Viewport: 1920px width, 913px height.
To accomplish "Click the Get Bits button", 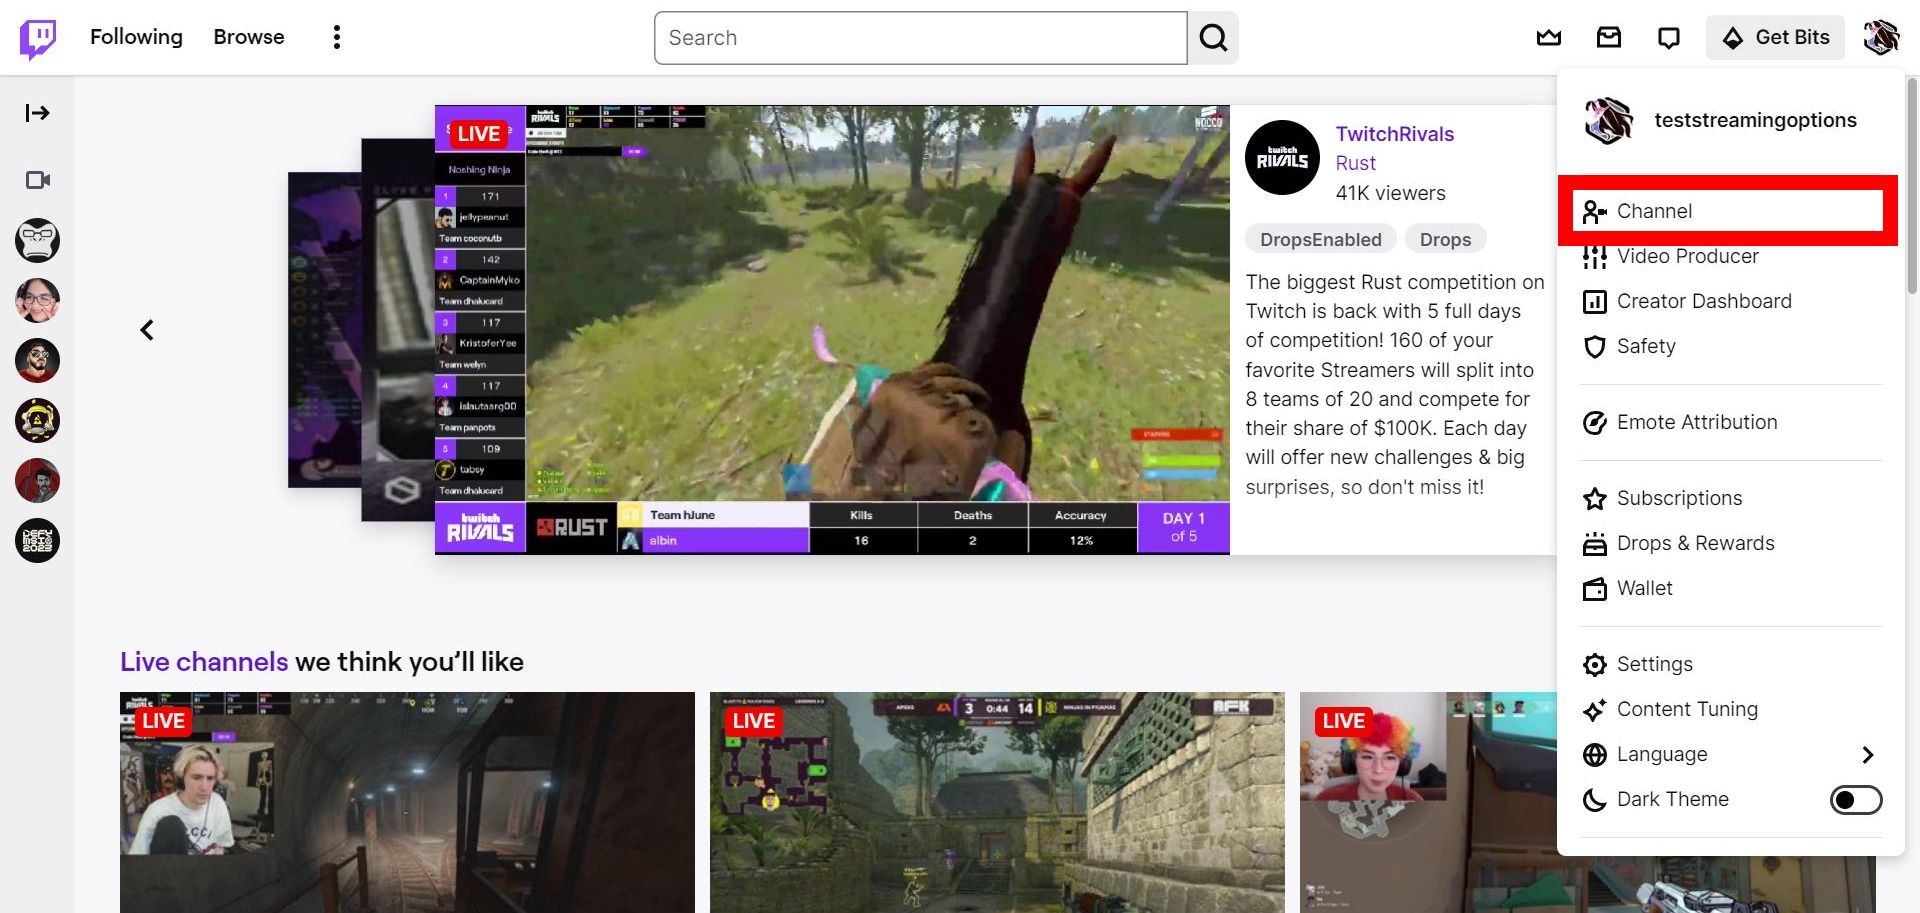I will point(1775,37).
